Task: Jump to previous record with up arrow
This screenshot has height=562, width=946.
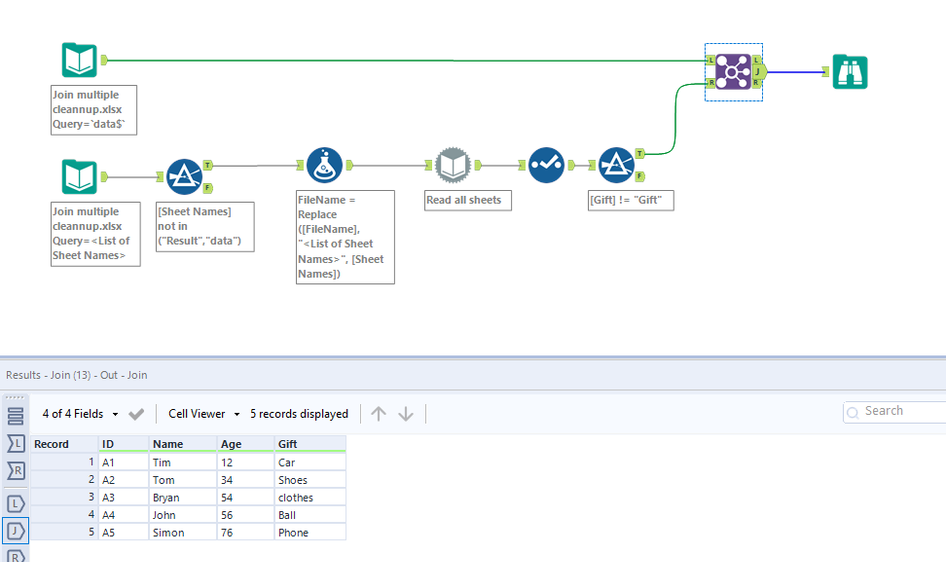Action: click(378, 414)
